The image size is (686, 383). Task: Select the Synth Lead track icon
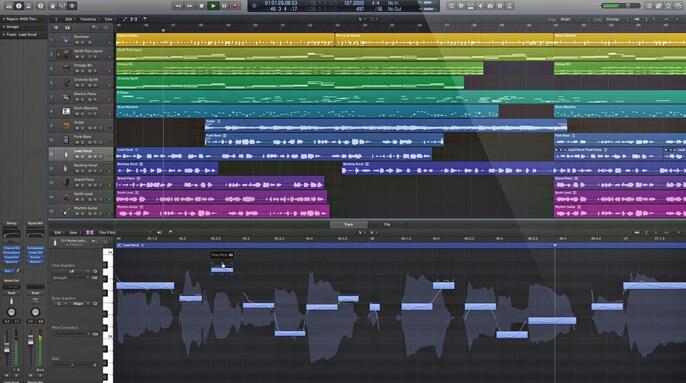click(66, 197)
